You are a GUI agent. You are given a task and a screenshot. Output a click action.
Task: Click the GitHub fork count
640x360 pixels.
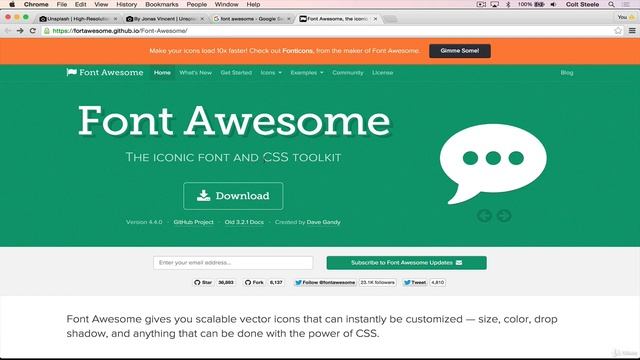(x=276, y=282)
